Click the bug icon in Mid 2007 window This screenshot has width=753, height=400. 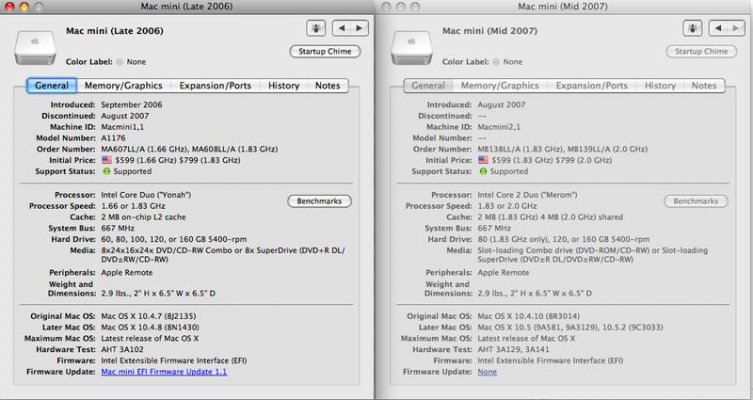692,28
